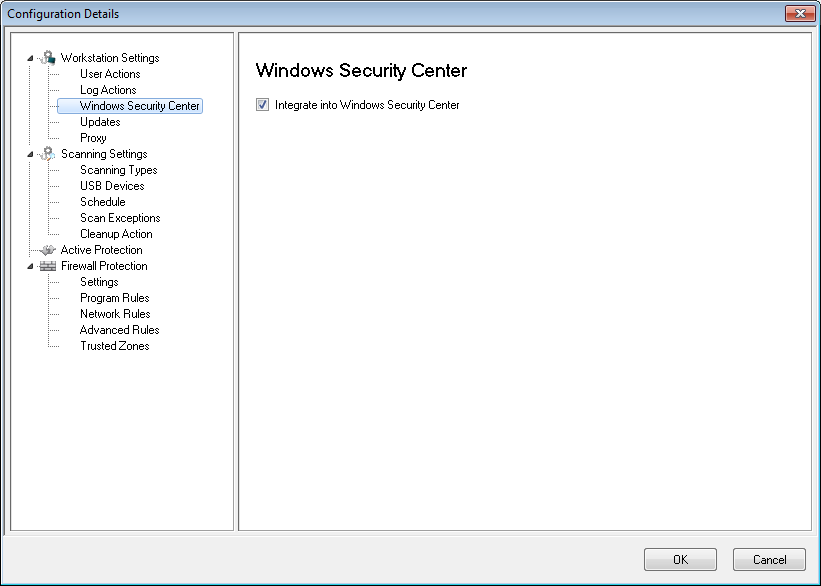
Task: Click the Firewall Protection brick wall icon
Action: (48, 266)
